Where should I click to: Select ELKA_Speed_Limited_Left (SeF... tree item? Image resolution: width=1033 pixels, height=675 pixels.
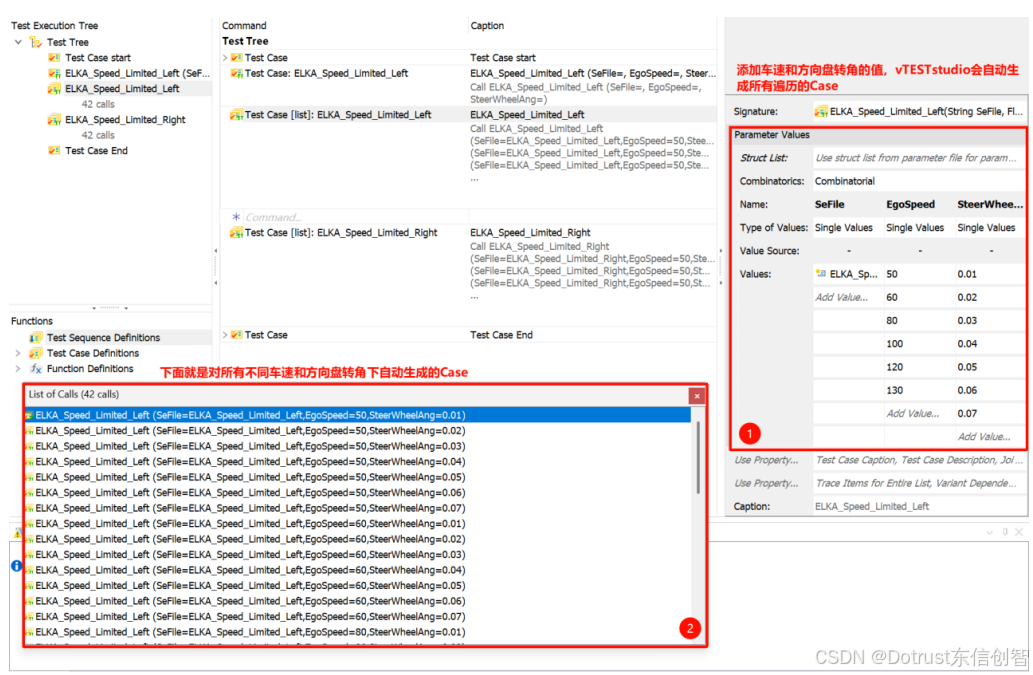pos(137,73)
